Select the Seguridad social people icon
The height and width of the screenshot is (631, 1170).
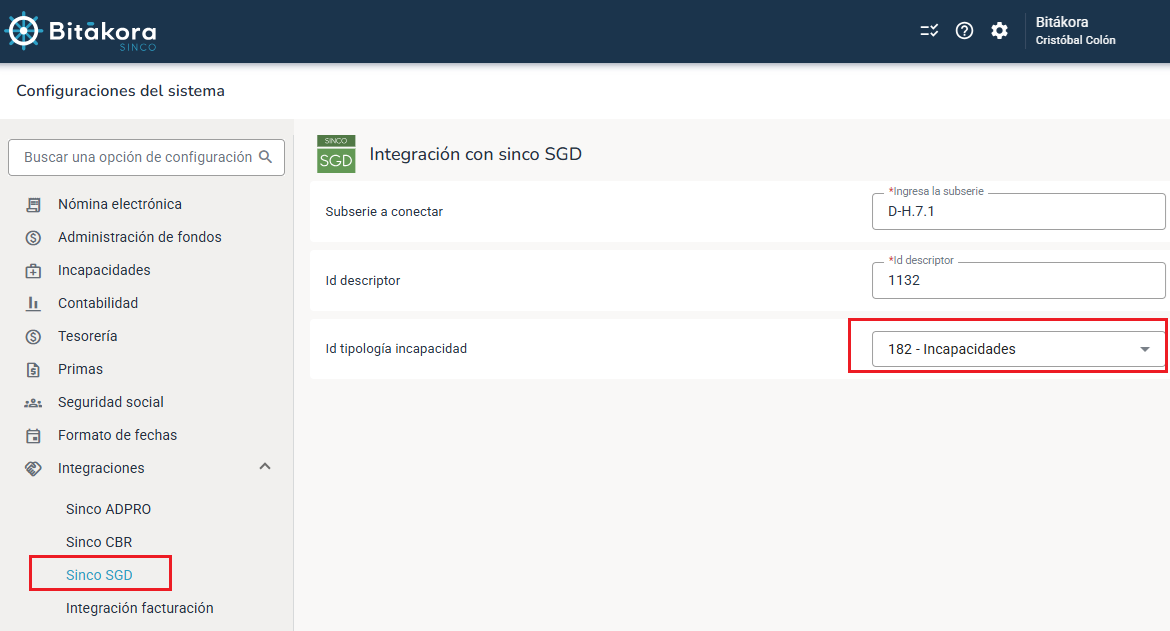pos(32,402)
